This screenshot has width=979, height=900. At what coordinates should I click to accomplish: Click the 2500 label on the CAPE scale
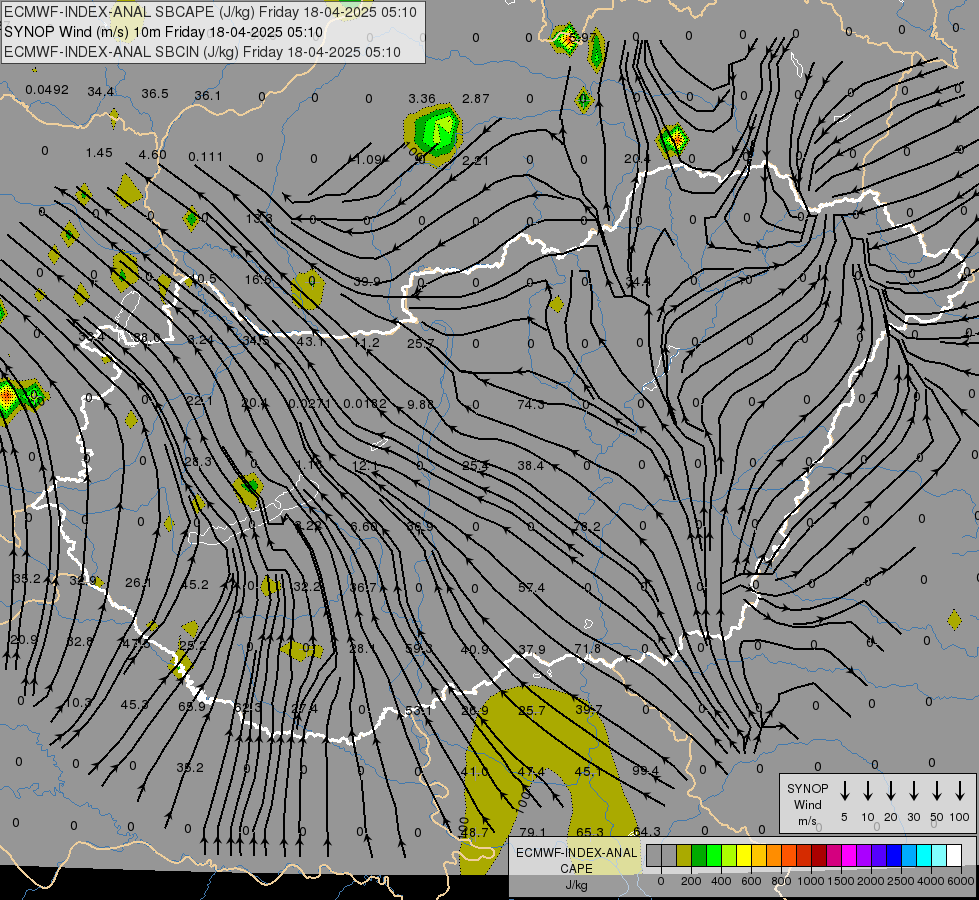coord(900,881)
